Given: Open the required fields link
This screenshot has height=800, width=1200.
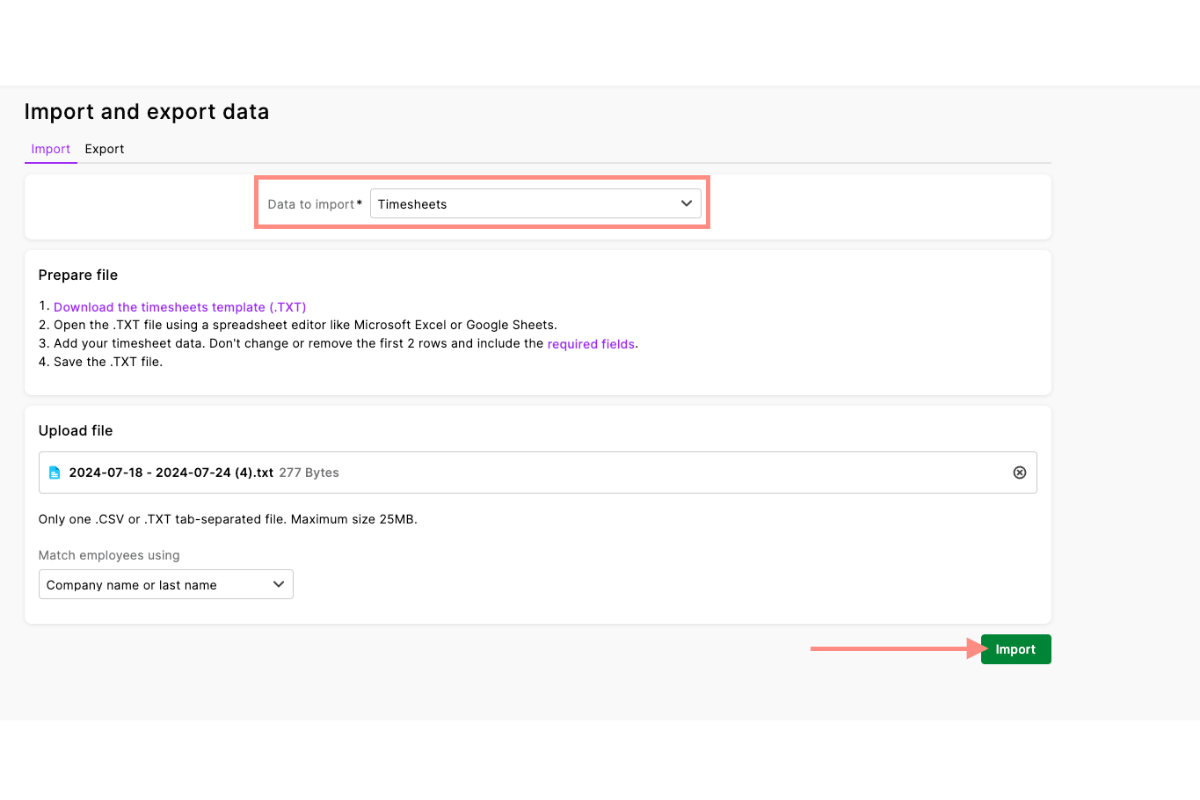Looking at the screenshot, I should (x=591, y=343).
